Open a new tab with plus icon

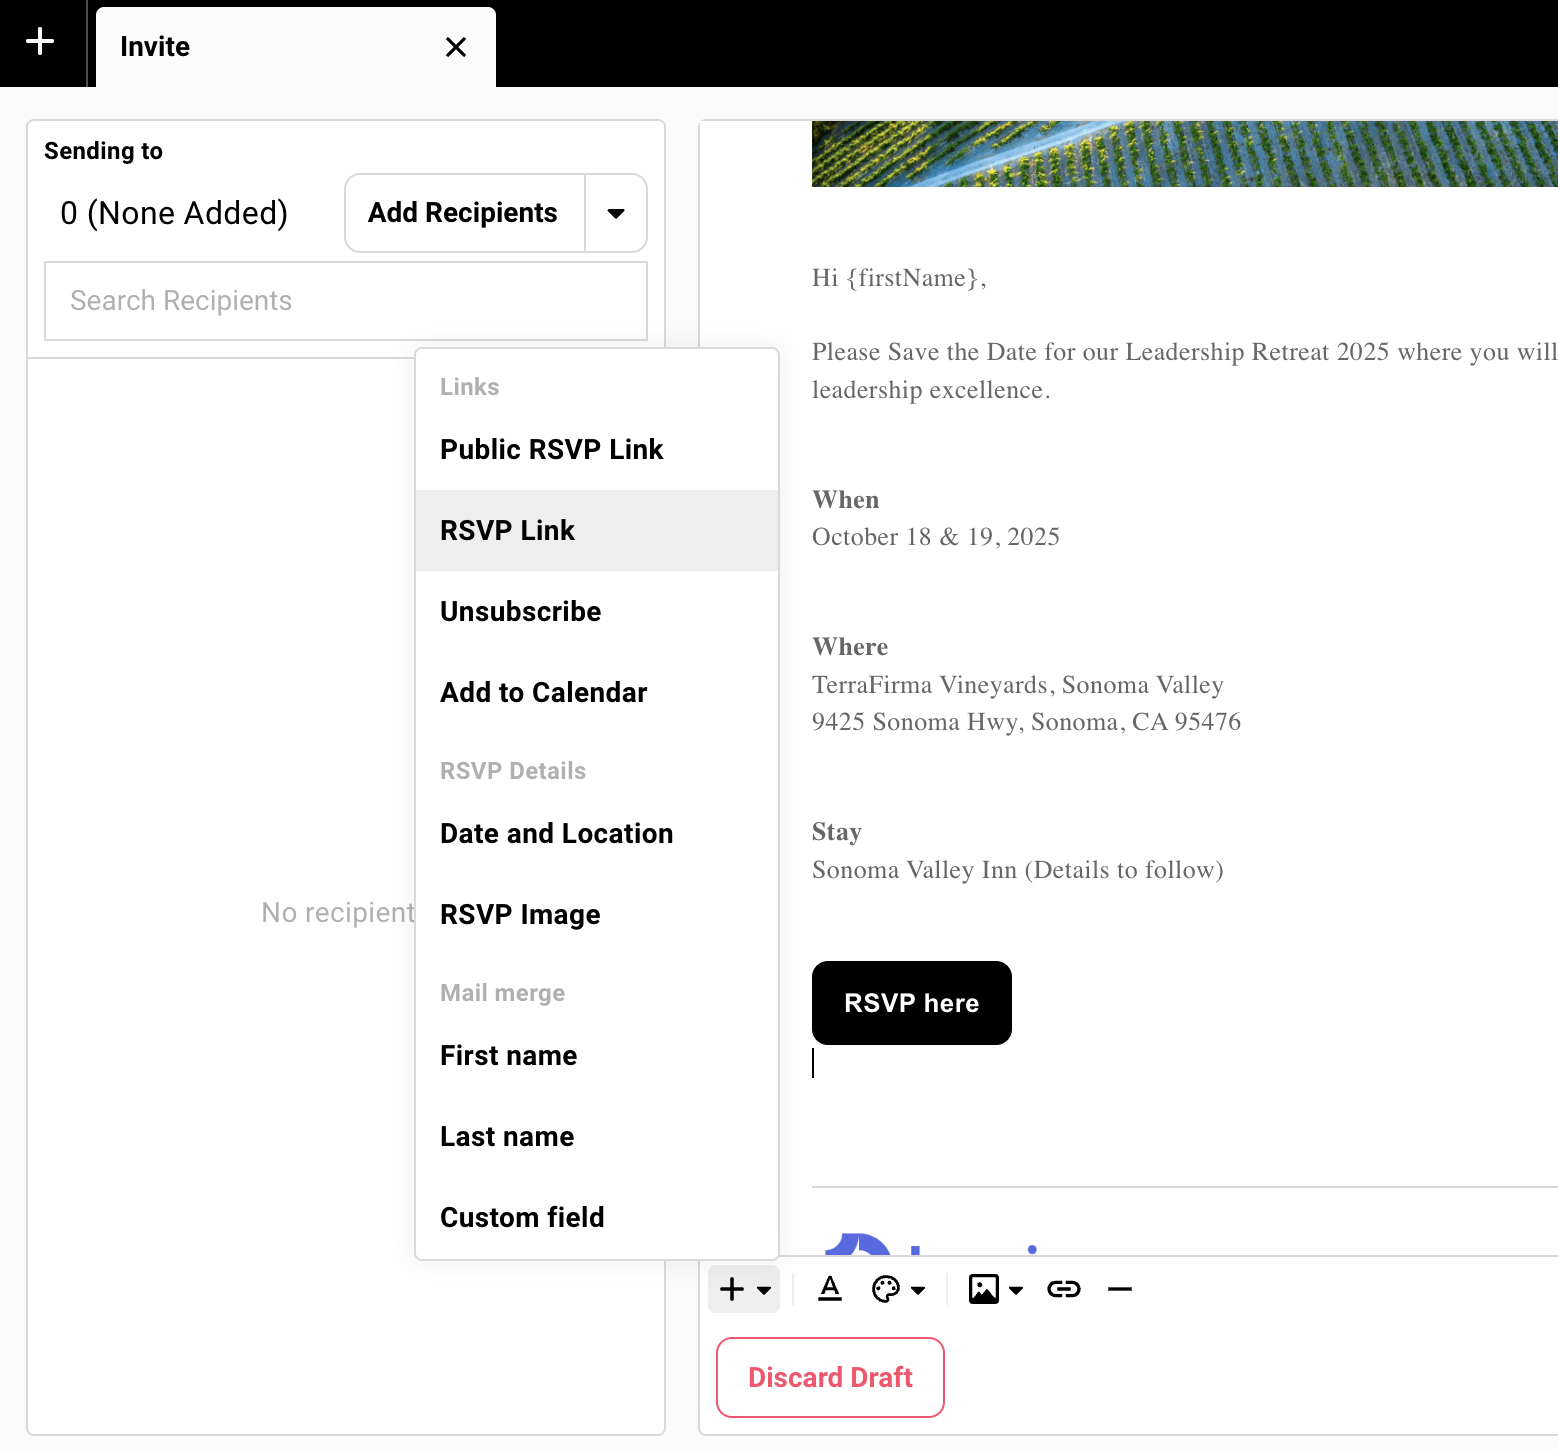pyautogui.click(x=40, y=42)
